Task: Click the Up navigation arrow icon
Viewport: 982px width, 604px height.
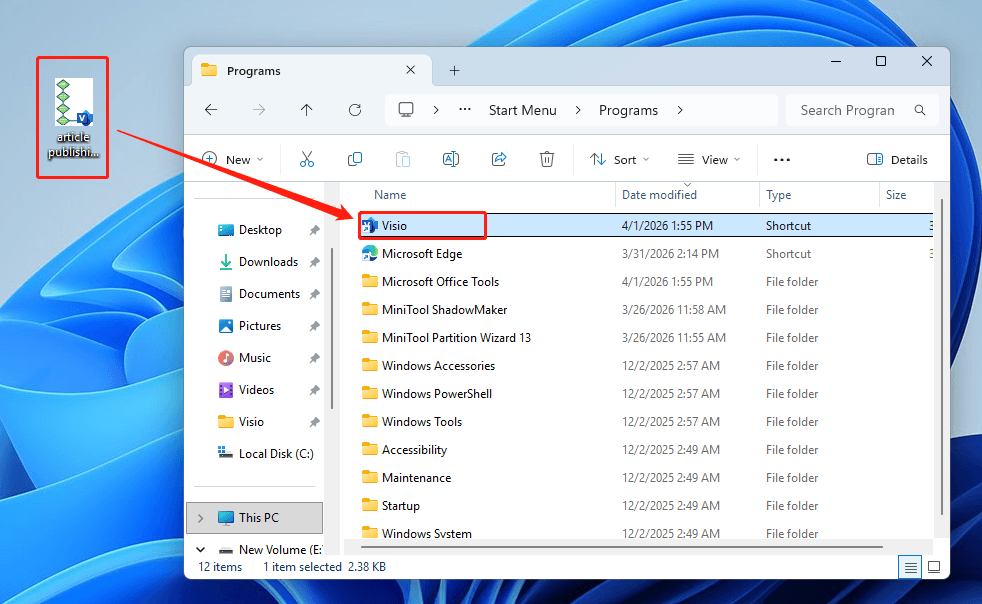Action: point(306,110)
